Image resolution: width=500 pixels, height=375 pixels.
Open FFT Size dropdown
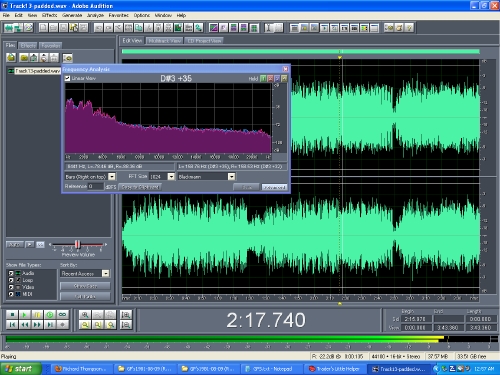[x=171, y=177]
